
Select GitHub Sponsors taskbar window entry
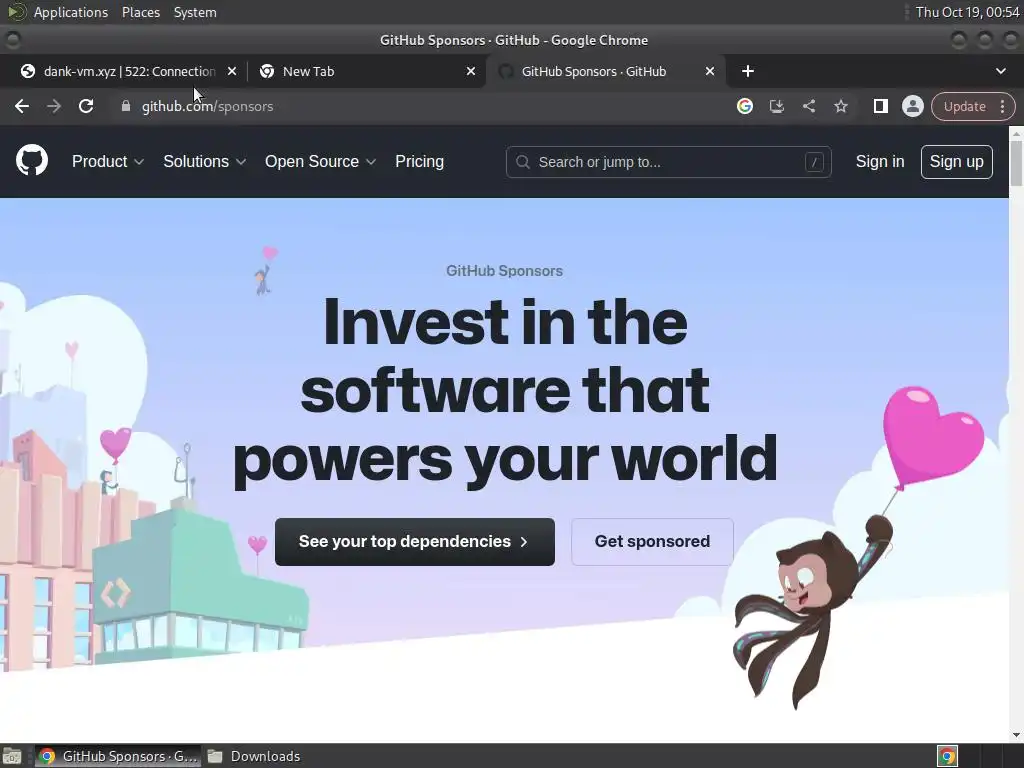[118, 756]
